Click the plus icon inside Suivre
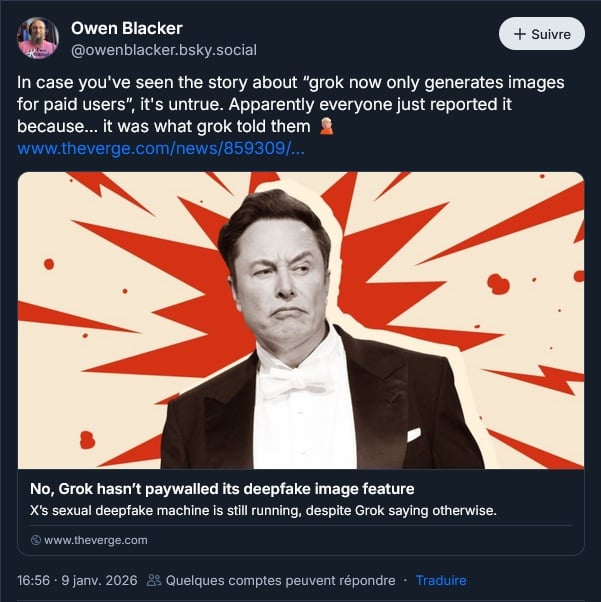This screenshot has height=602, width=601. point(519,34)
